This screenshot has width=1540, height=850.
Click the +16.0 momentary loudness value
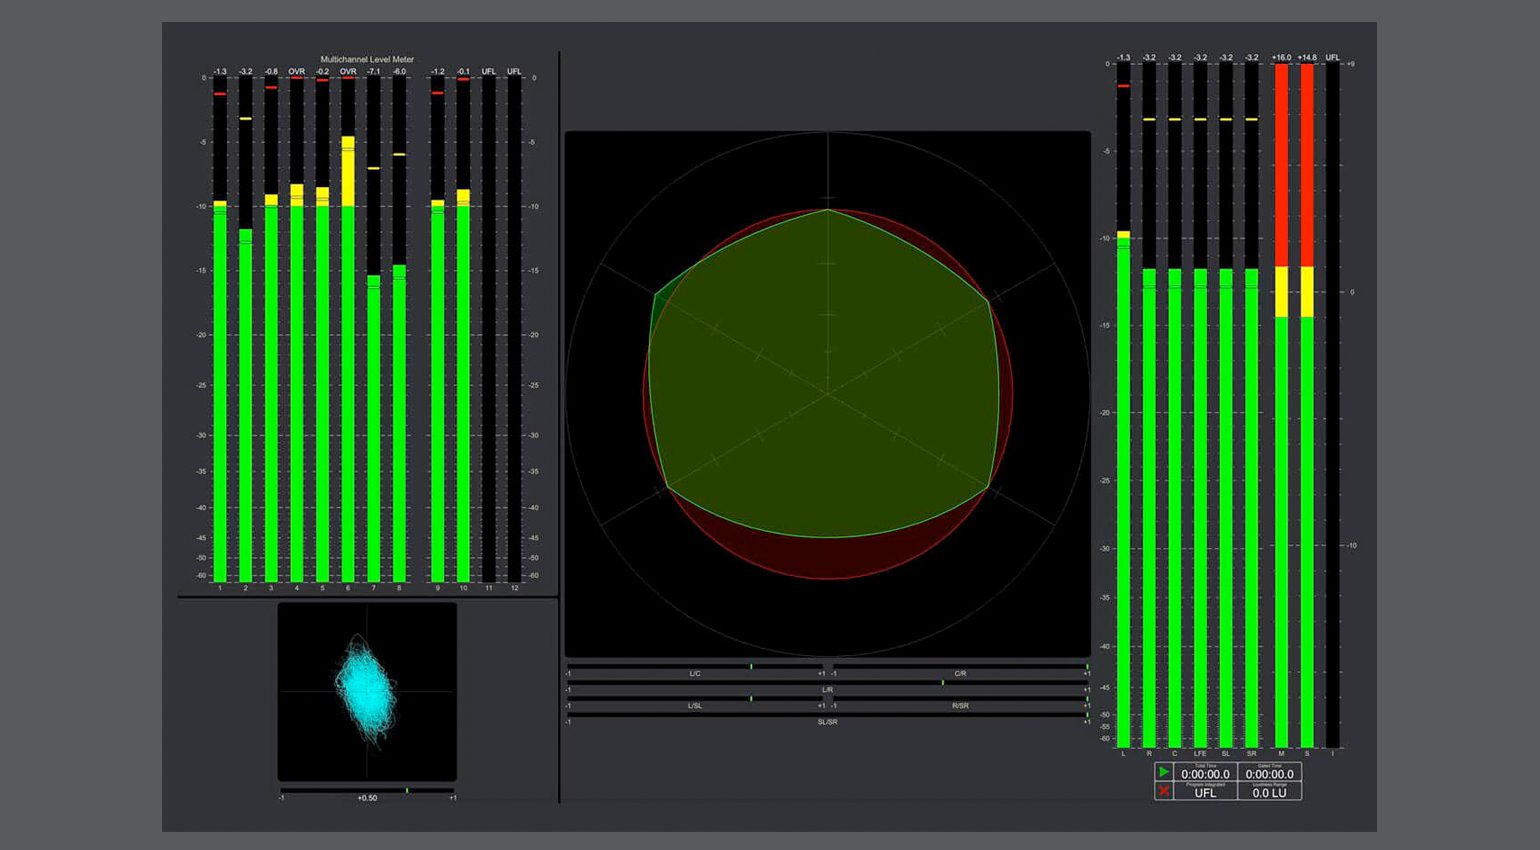[1281, 58]
